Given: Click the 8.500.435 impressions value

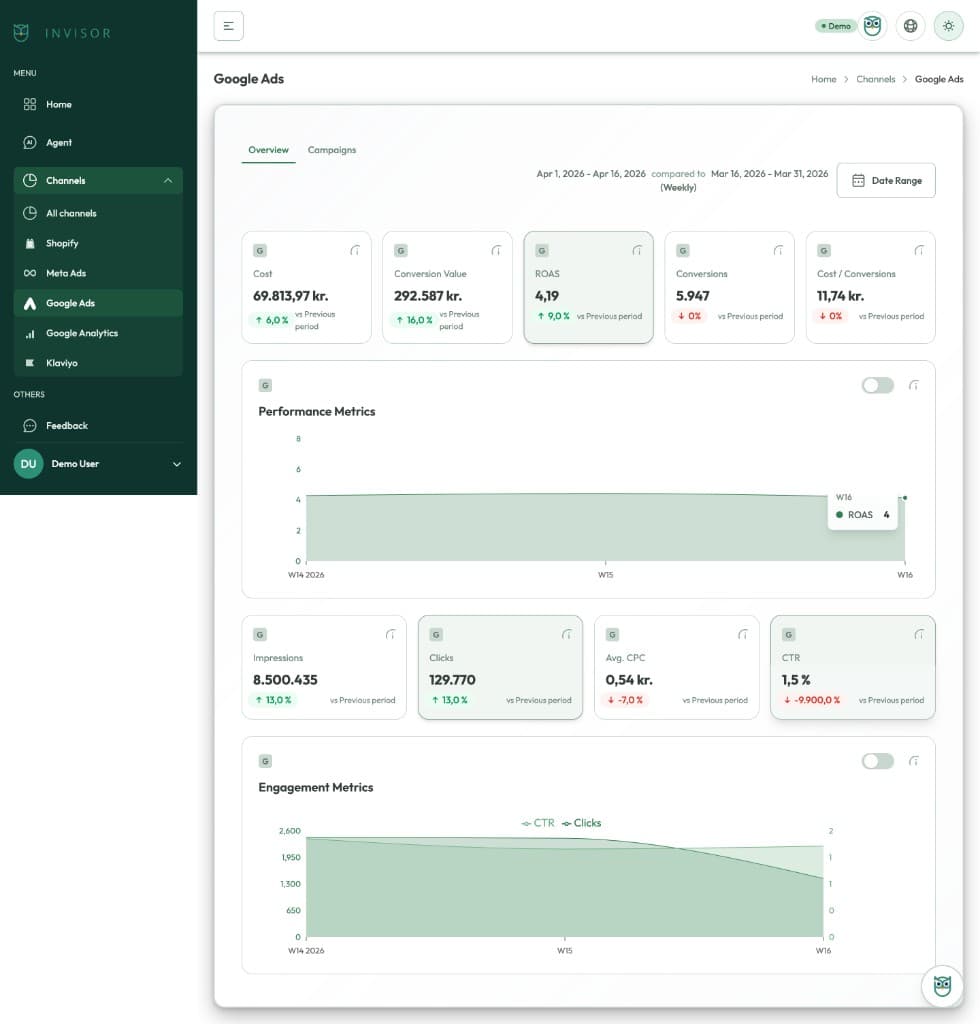Looking at the screenshot, I should coord(285,680).
